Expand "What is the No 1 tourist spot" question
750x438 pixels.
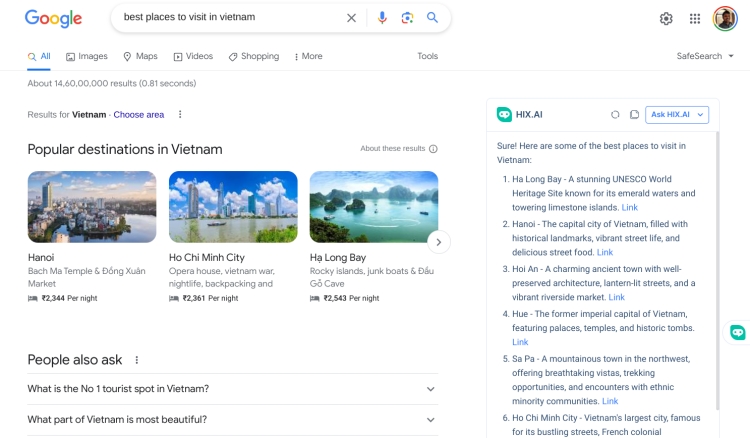click(431, 389)
